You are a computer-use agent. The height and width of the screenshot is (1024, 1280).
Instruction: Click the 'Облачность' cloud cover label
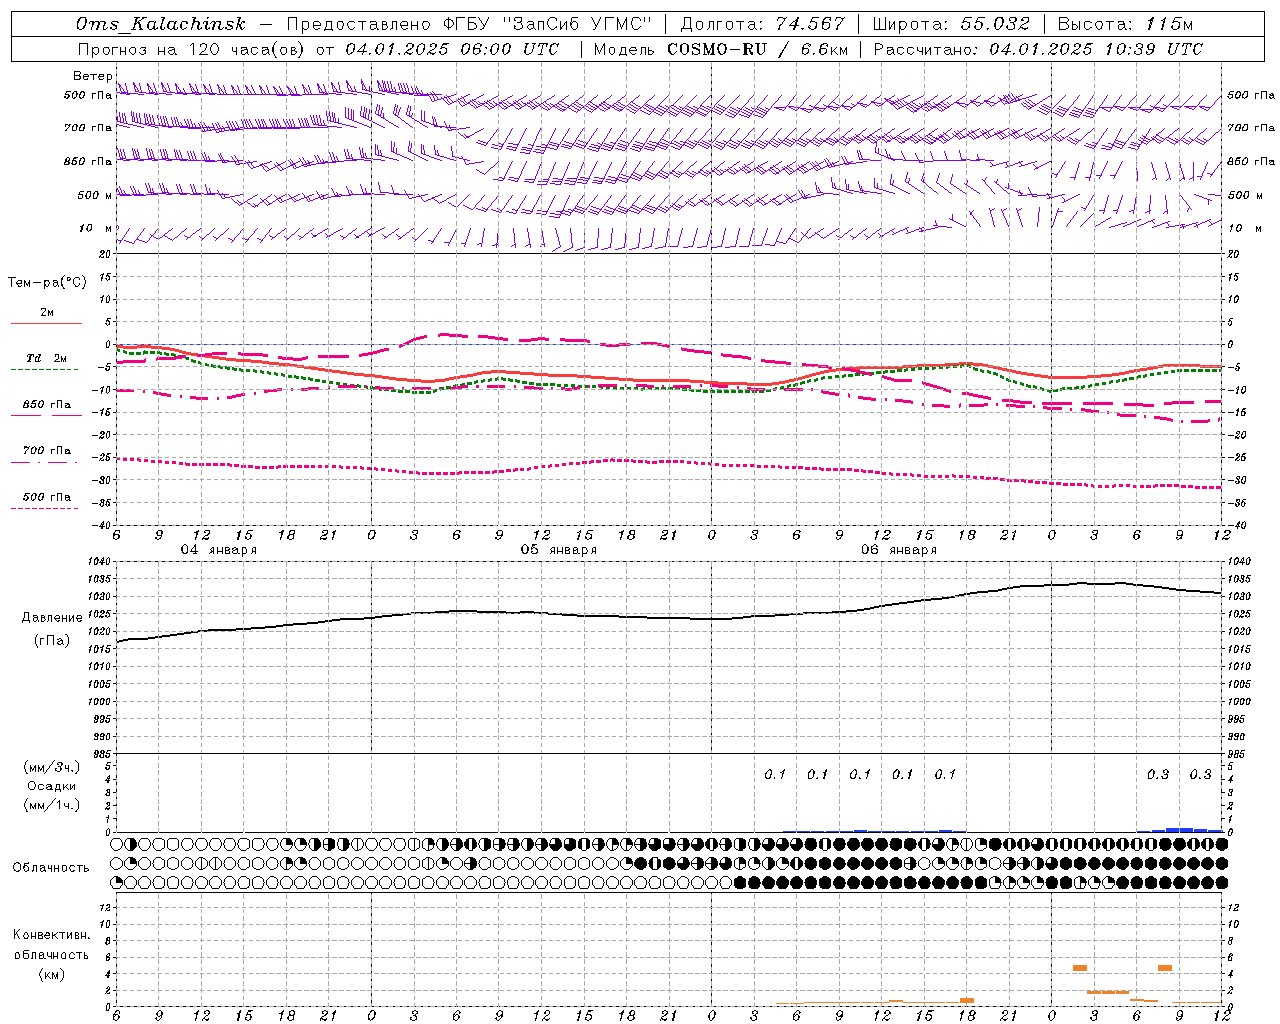coord(51,868)
